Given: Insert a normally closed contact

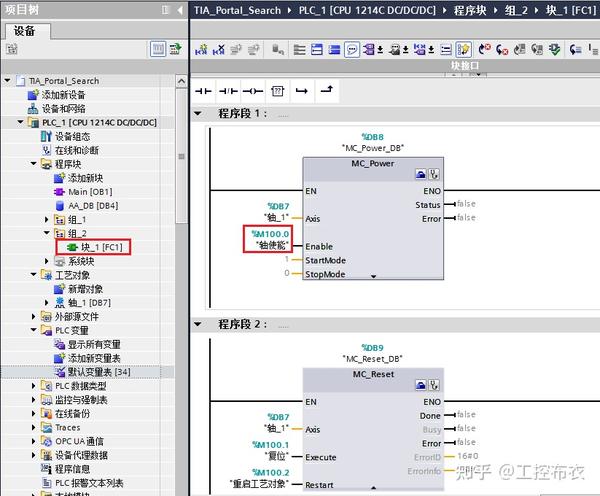Looking at the screenshot, I should point(228,91).
